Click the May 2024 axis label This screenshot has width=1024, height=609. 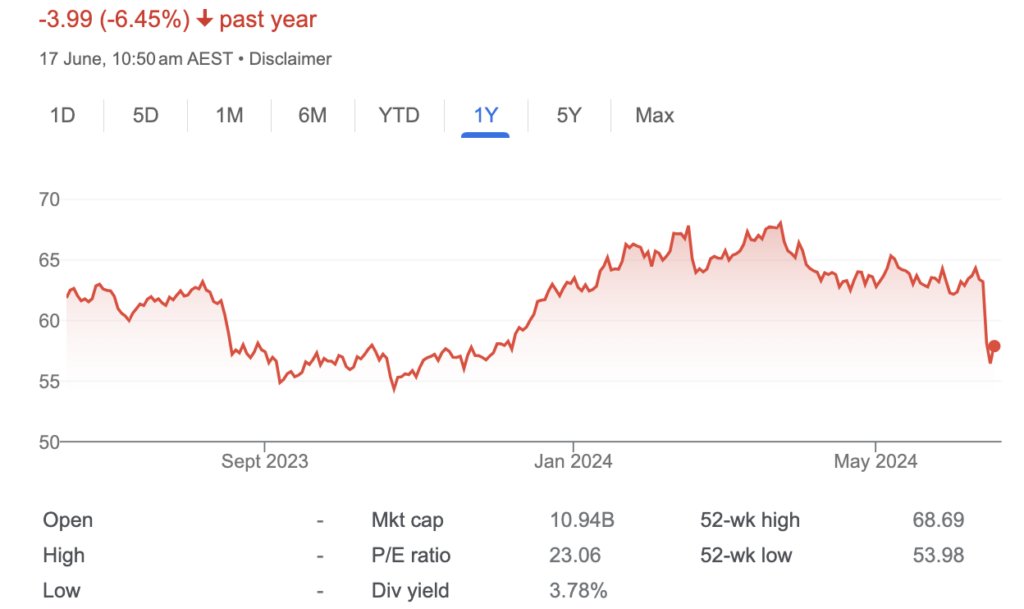tap(875, 461)
